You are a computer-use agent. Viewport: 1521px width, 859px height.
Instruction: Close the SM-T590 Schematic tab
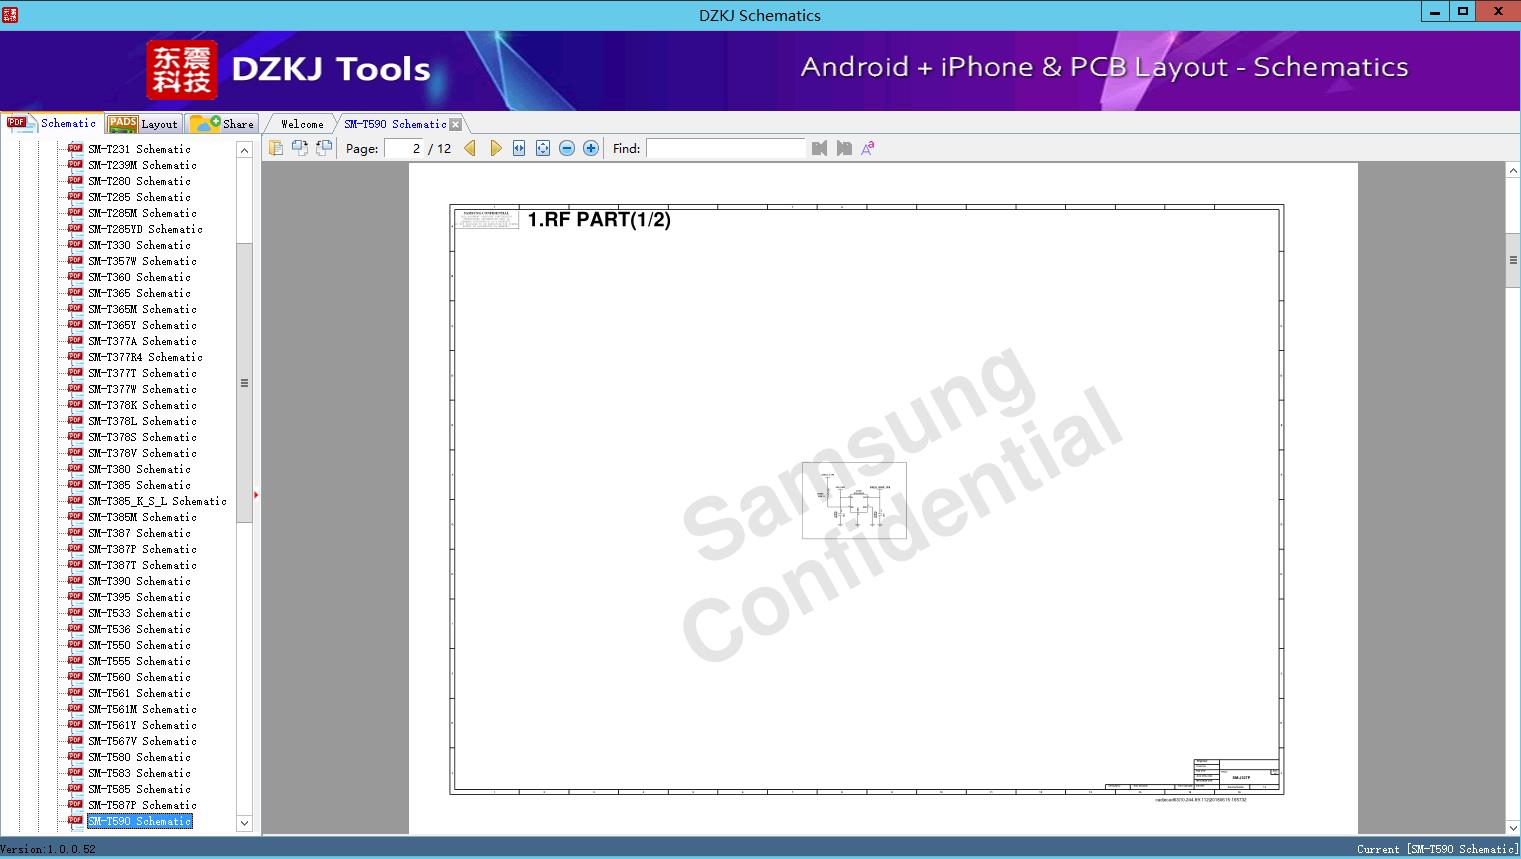coord(456,124)
